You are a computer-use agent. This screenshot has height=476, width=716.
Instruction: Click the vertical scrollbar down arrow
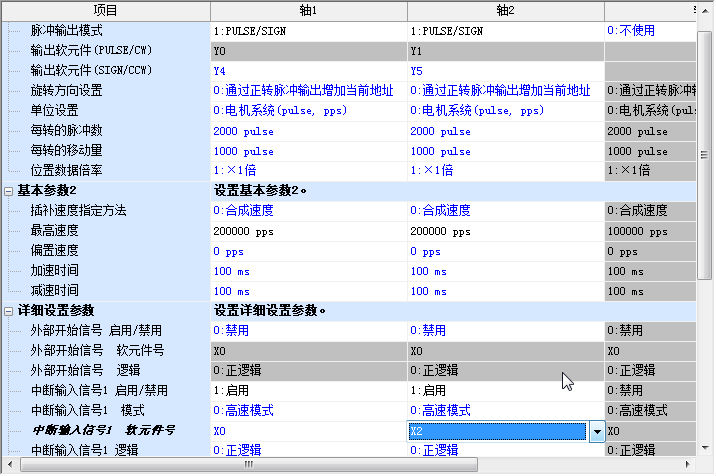705,448
